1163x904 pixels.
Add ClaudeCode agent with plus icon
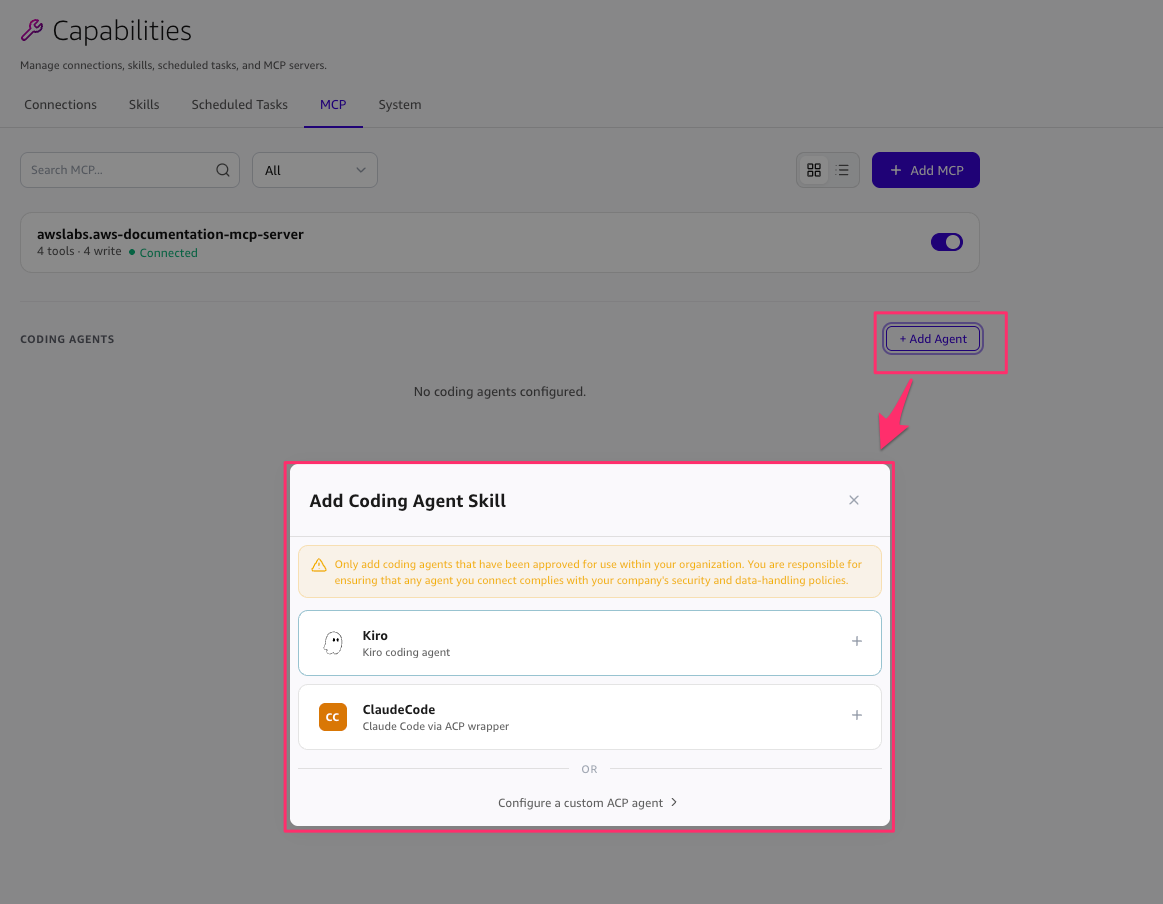[857, 715]
